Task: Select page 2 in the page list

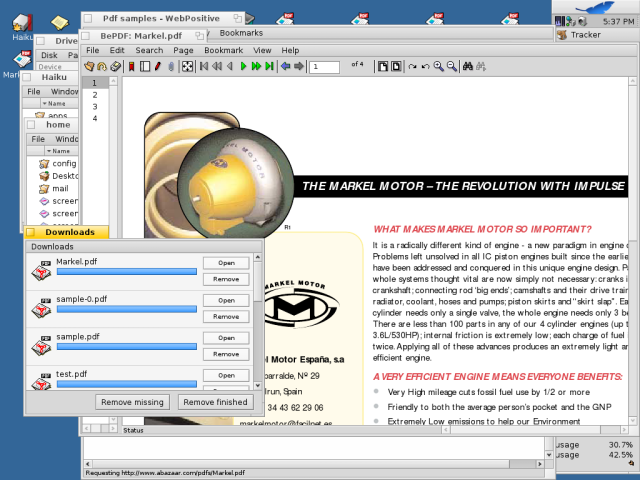Action: point(96,95)
